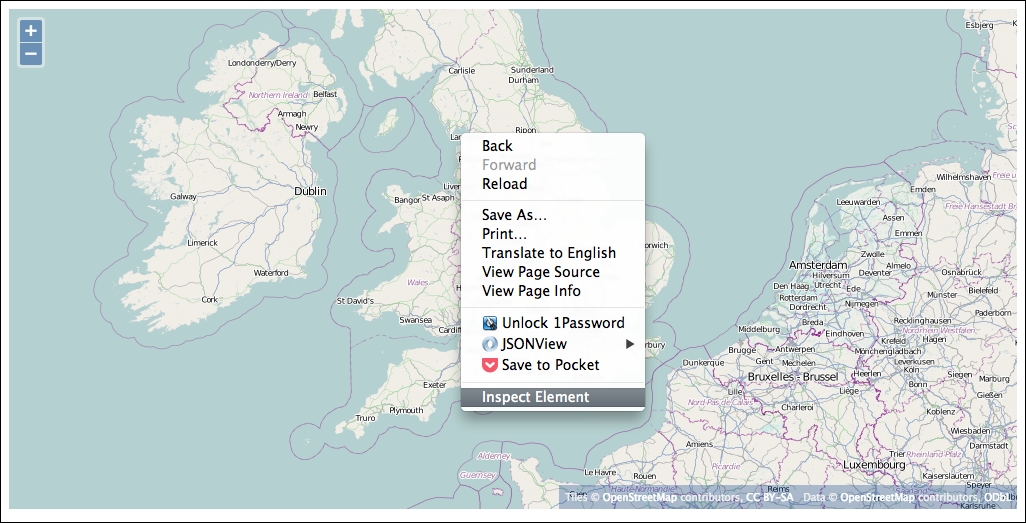Open the first OpenStreetMap attribution link
The width and height of the screenshot is (1026, 523).
coord(640,497)
